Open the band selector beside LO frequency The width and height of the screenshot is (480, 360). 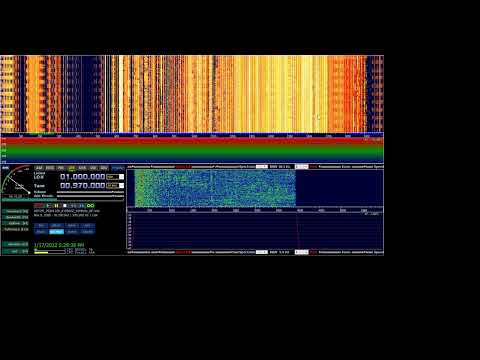pyautogui.click(x=115, y=177)
